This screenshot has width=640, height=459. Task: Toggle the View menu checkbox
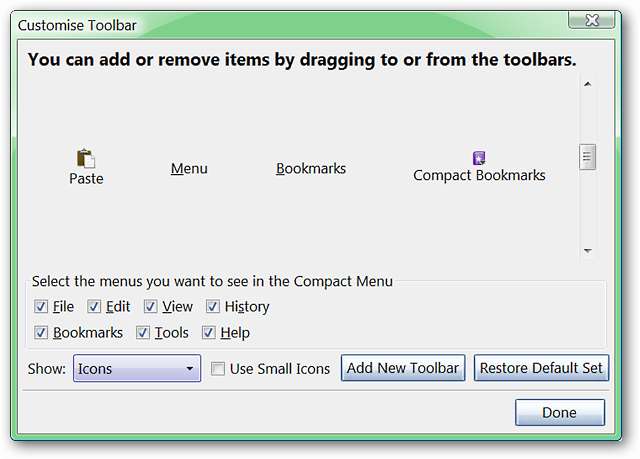pyautogui.click(x=151, y=307)
